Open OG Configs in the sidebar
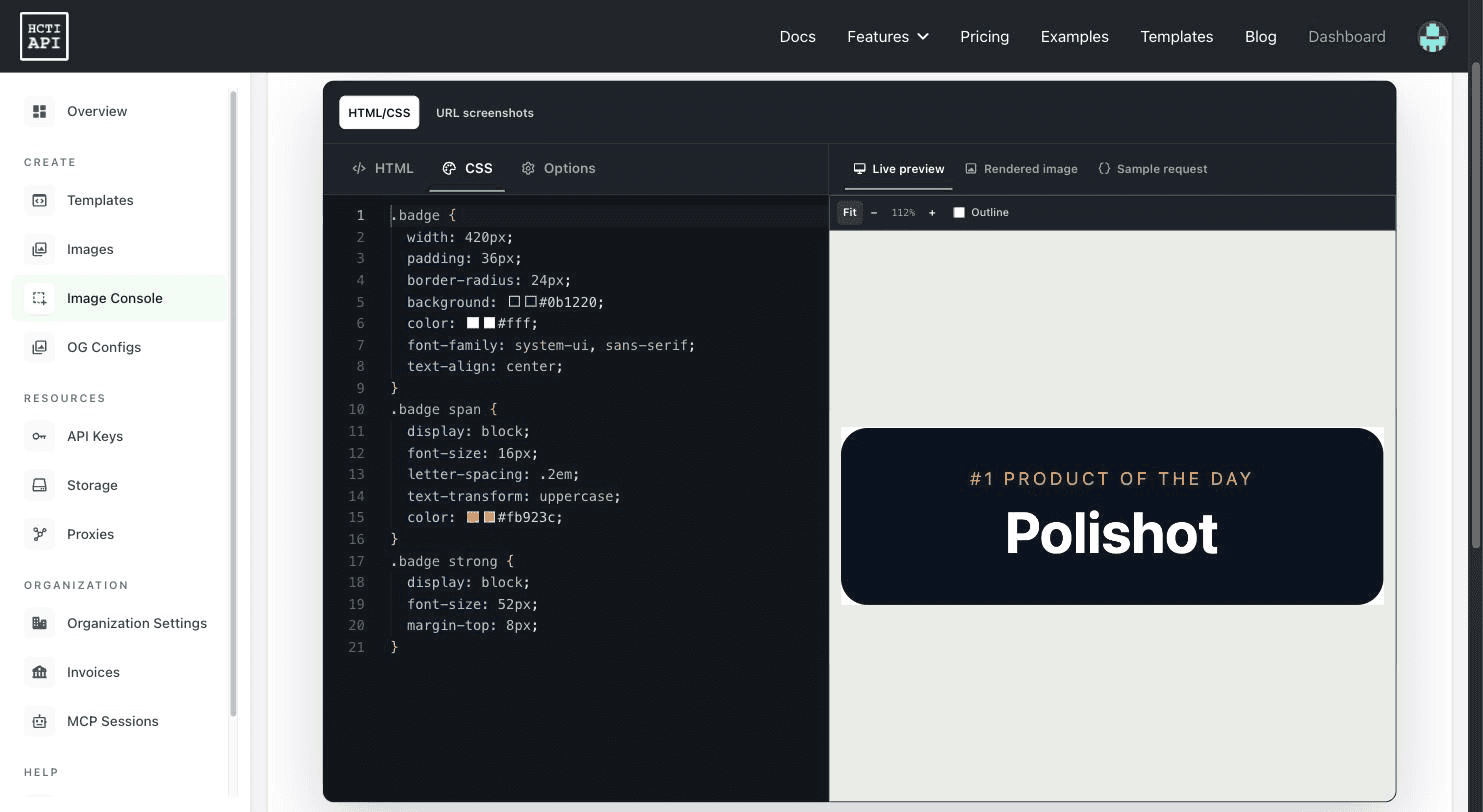1483x812 pixels. point(120,347)
